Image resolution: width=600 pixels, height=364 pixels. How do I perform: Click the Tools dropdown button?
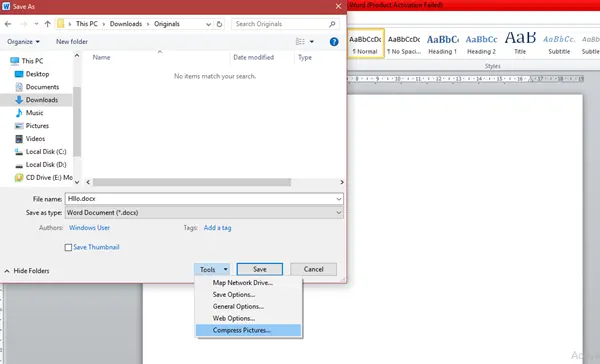[212, 269]
